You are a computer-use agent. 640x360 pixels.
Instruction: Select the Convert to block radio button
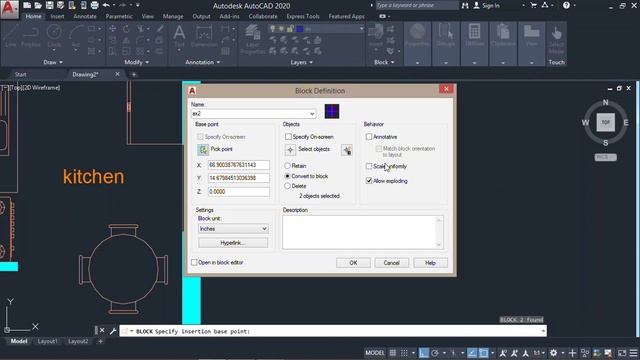coord(287,176)
